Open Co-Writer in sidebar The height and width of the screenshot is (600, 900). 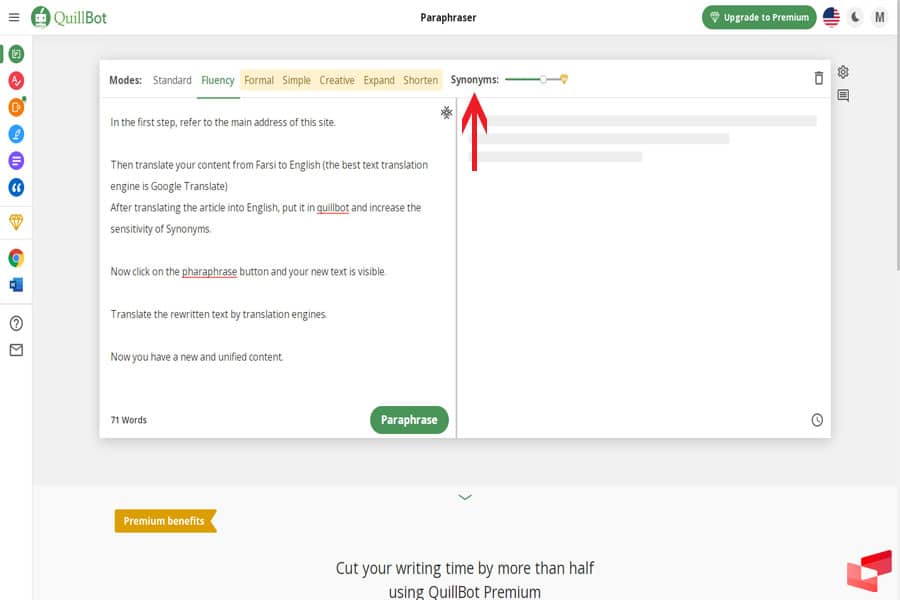click(x=16, y=134)
